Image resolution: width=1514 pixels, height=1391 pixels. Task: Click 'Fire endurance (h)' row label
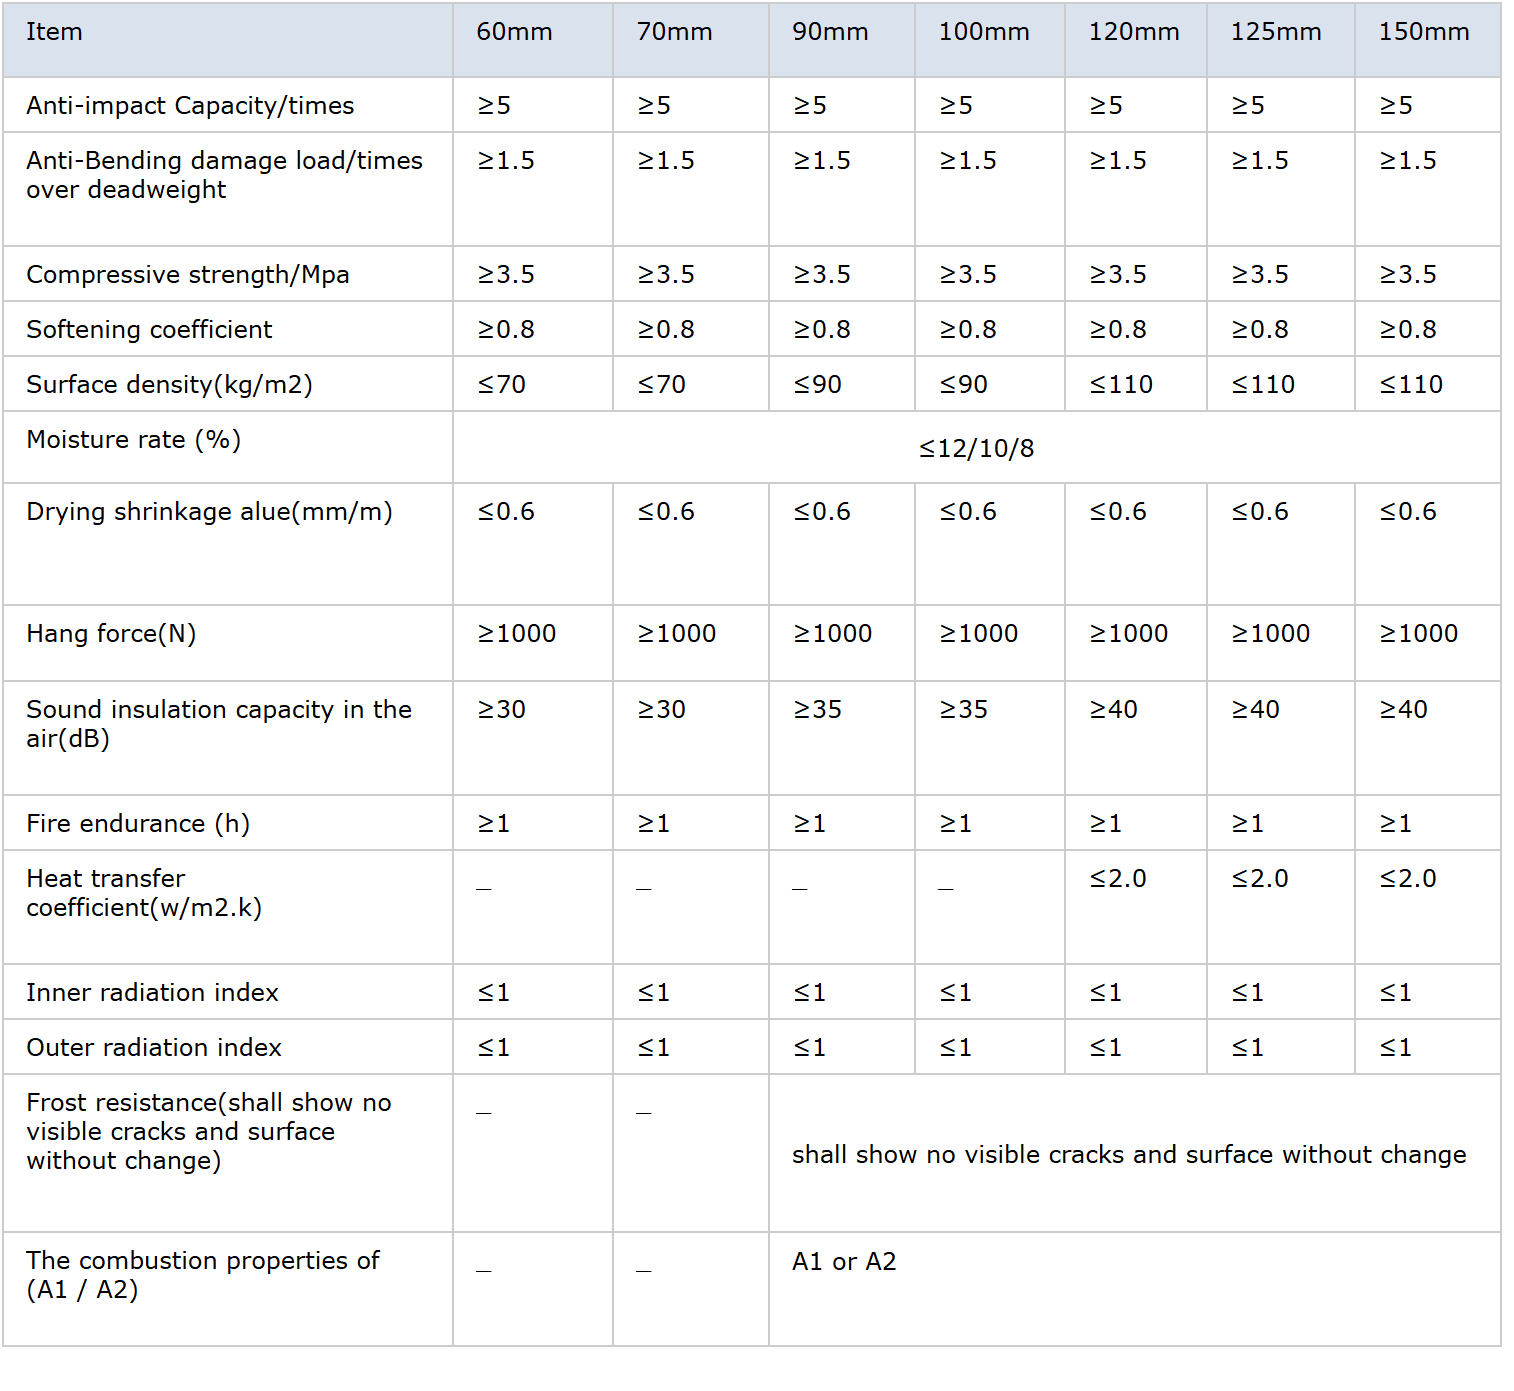click(138, 824)
